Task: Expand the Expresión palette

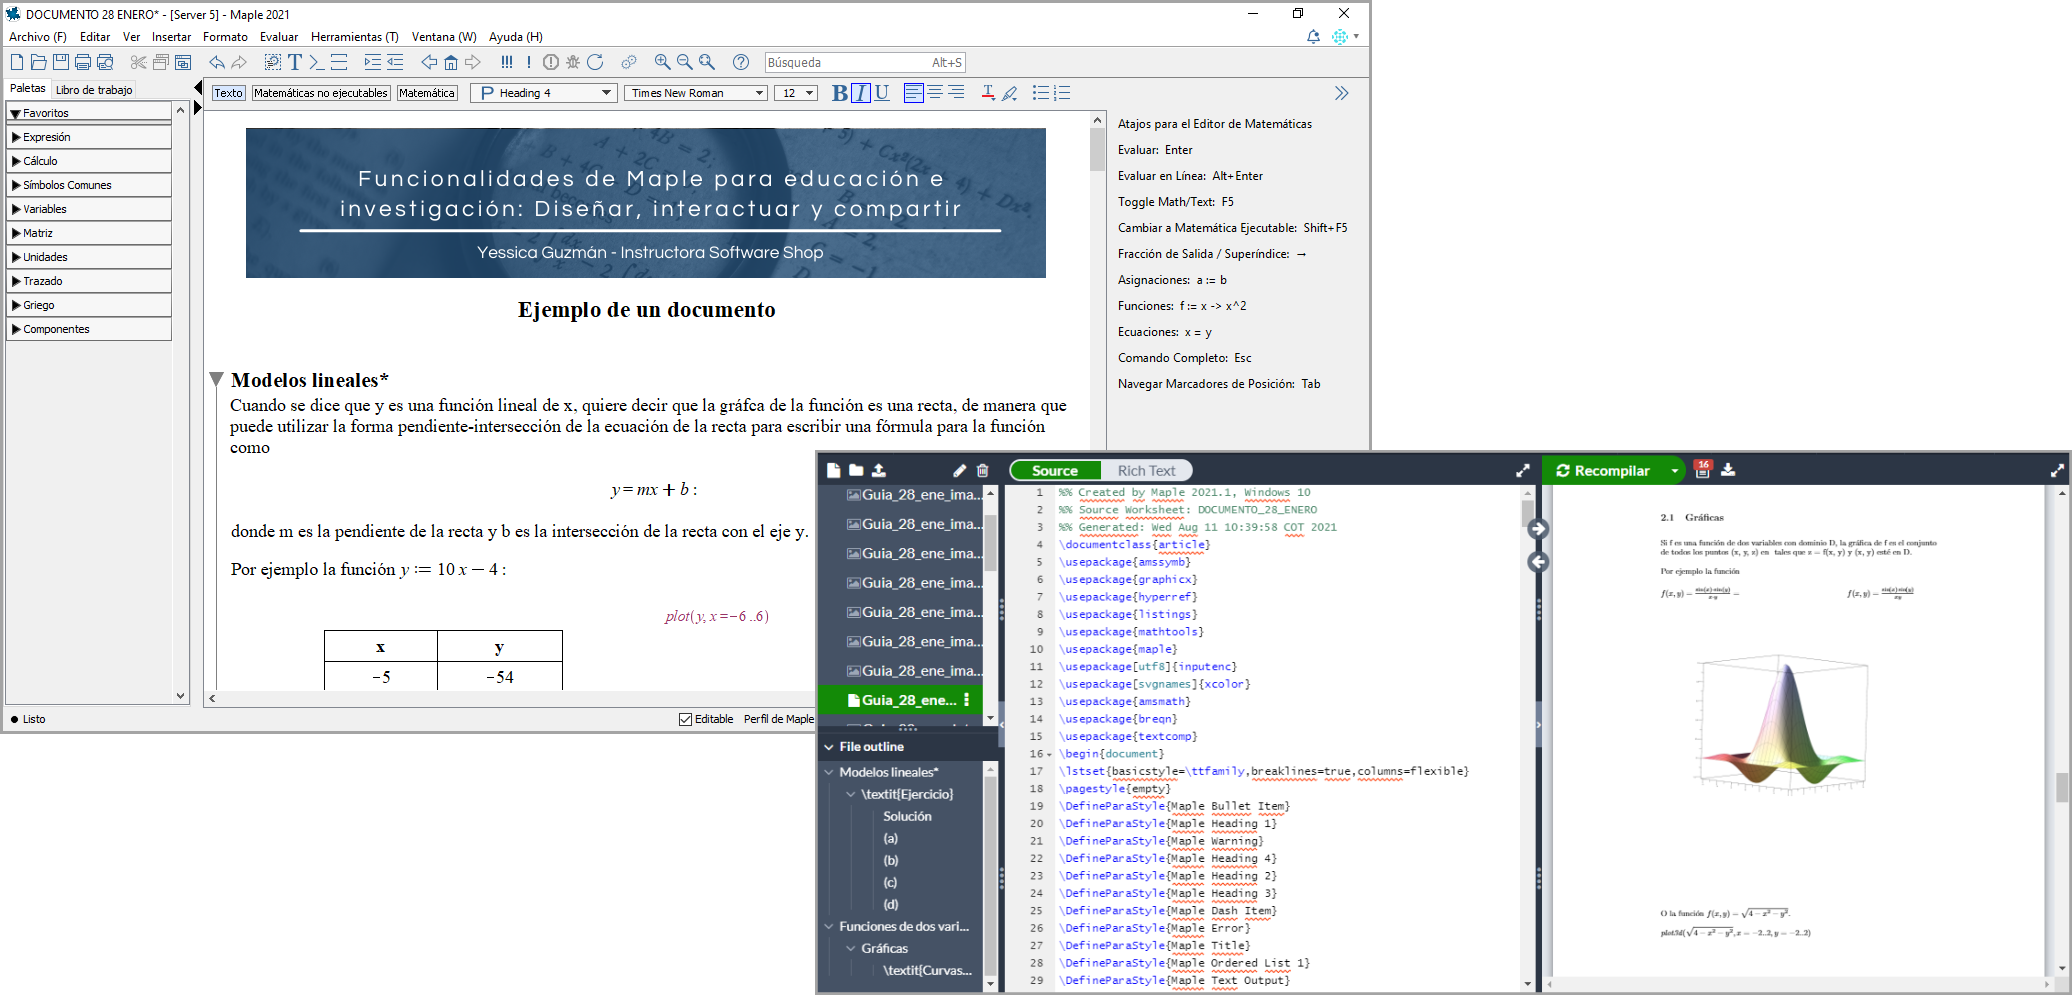Action: coord(89,137)
